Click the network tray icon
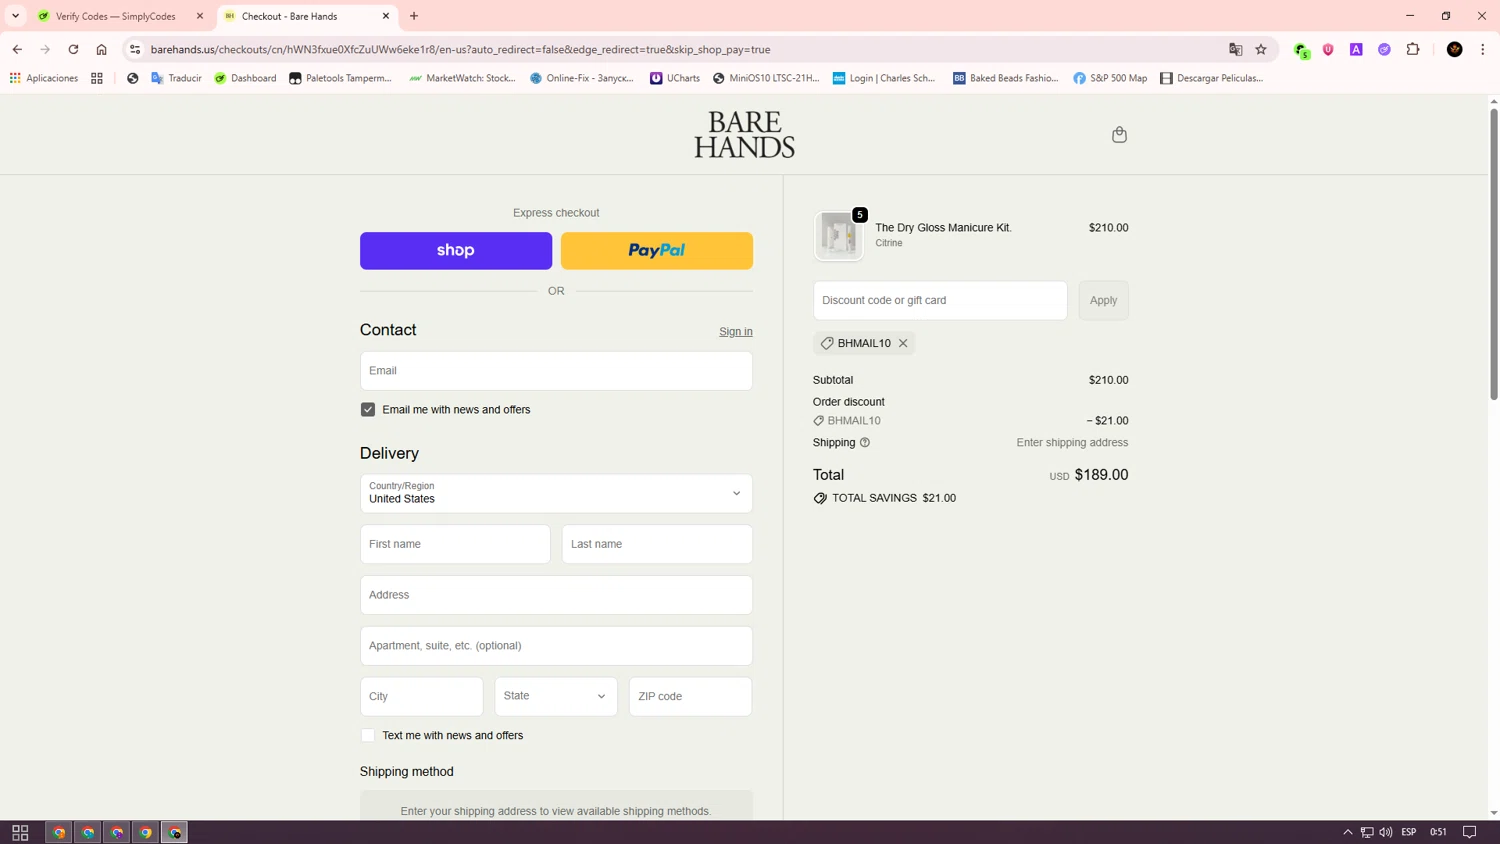1500x844 pixels. tap(1367, 832)
